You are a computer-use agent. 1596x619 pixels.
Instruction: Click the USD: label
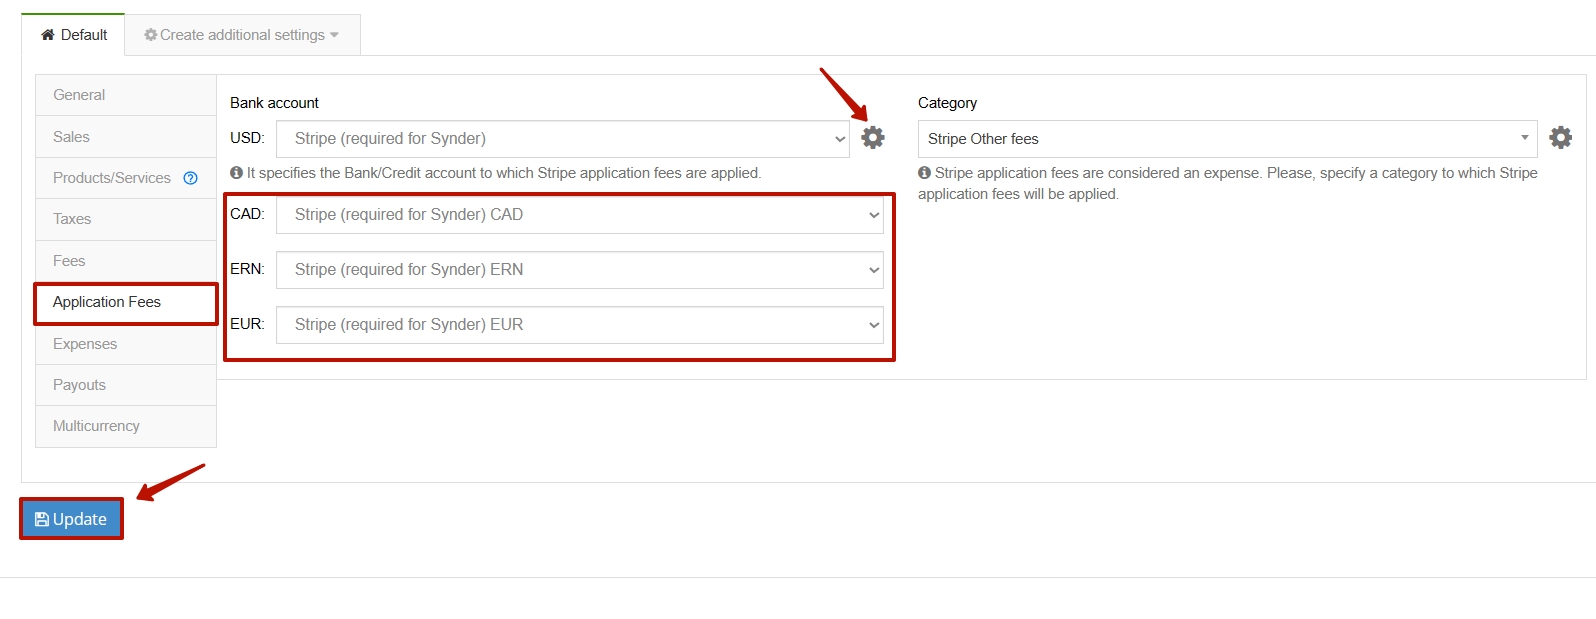[247, 138]
